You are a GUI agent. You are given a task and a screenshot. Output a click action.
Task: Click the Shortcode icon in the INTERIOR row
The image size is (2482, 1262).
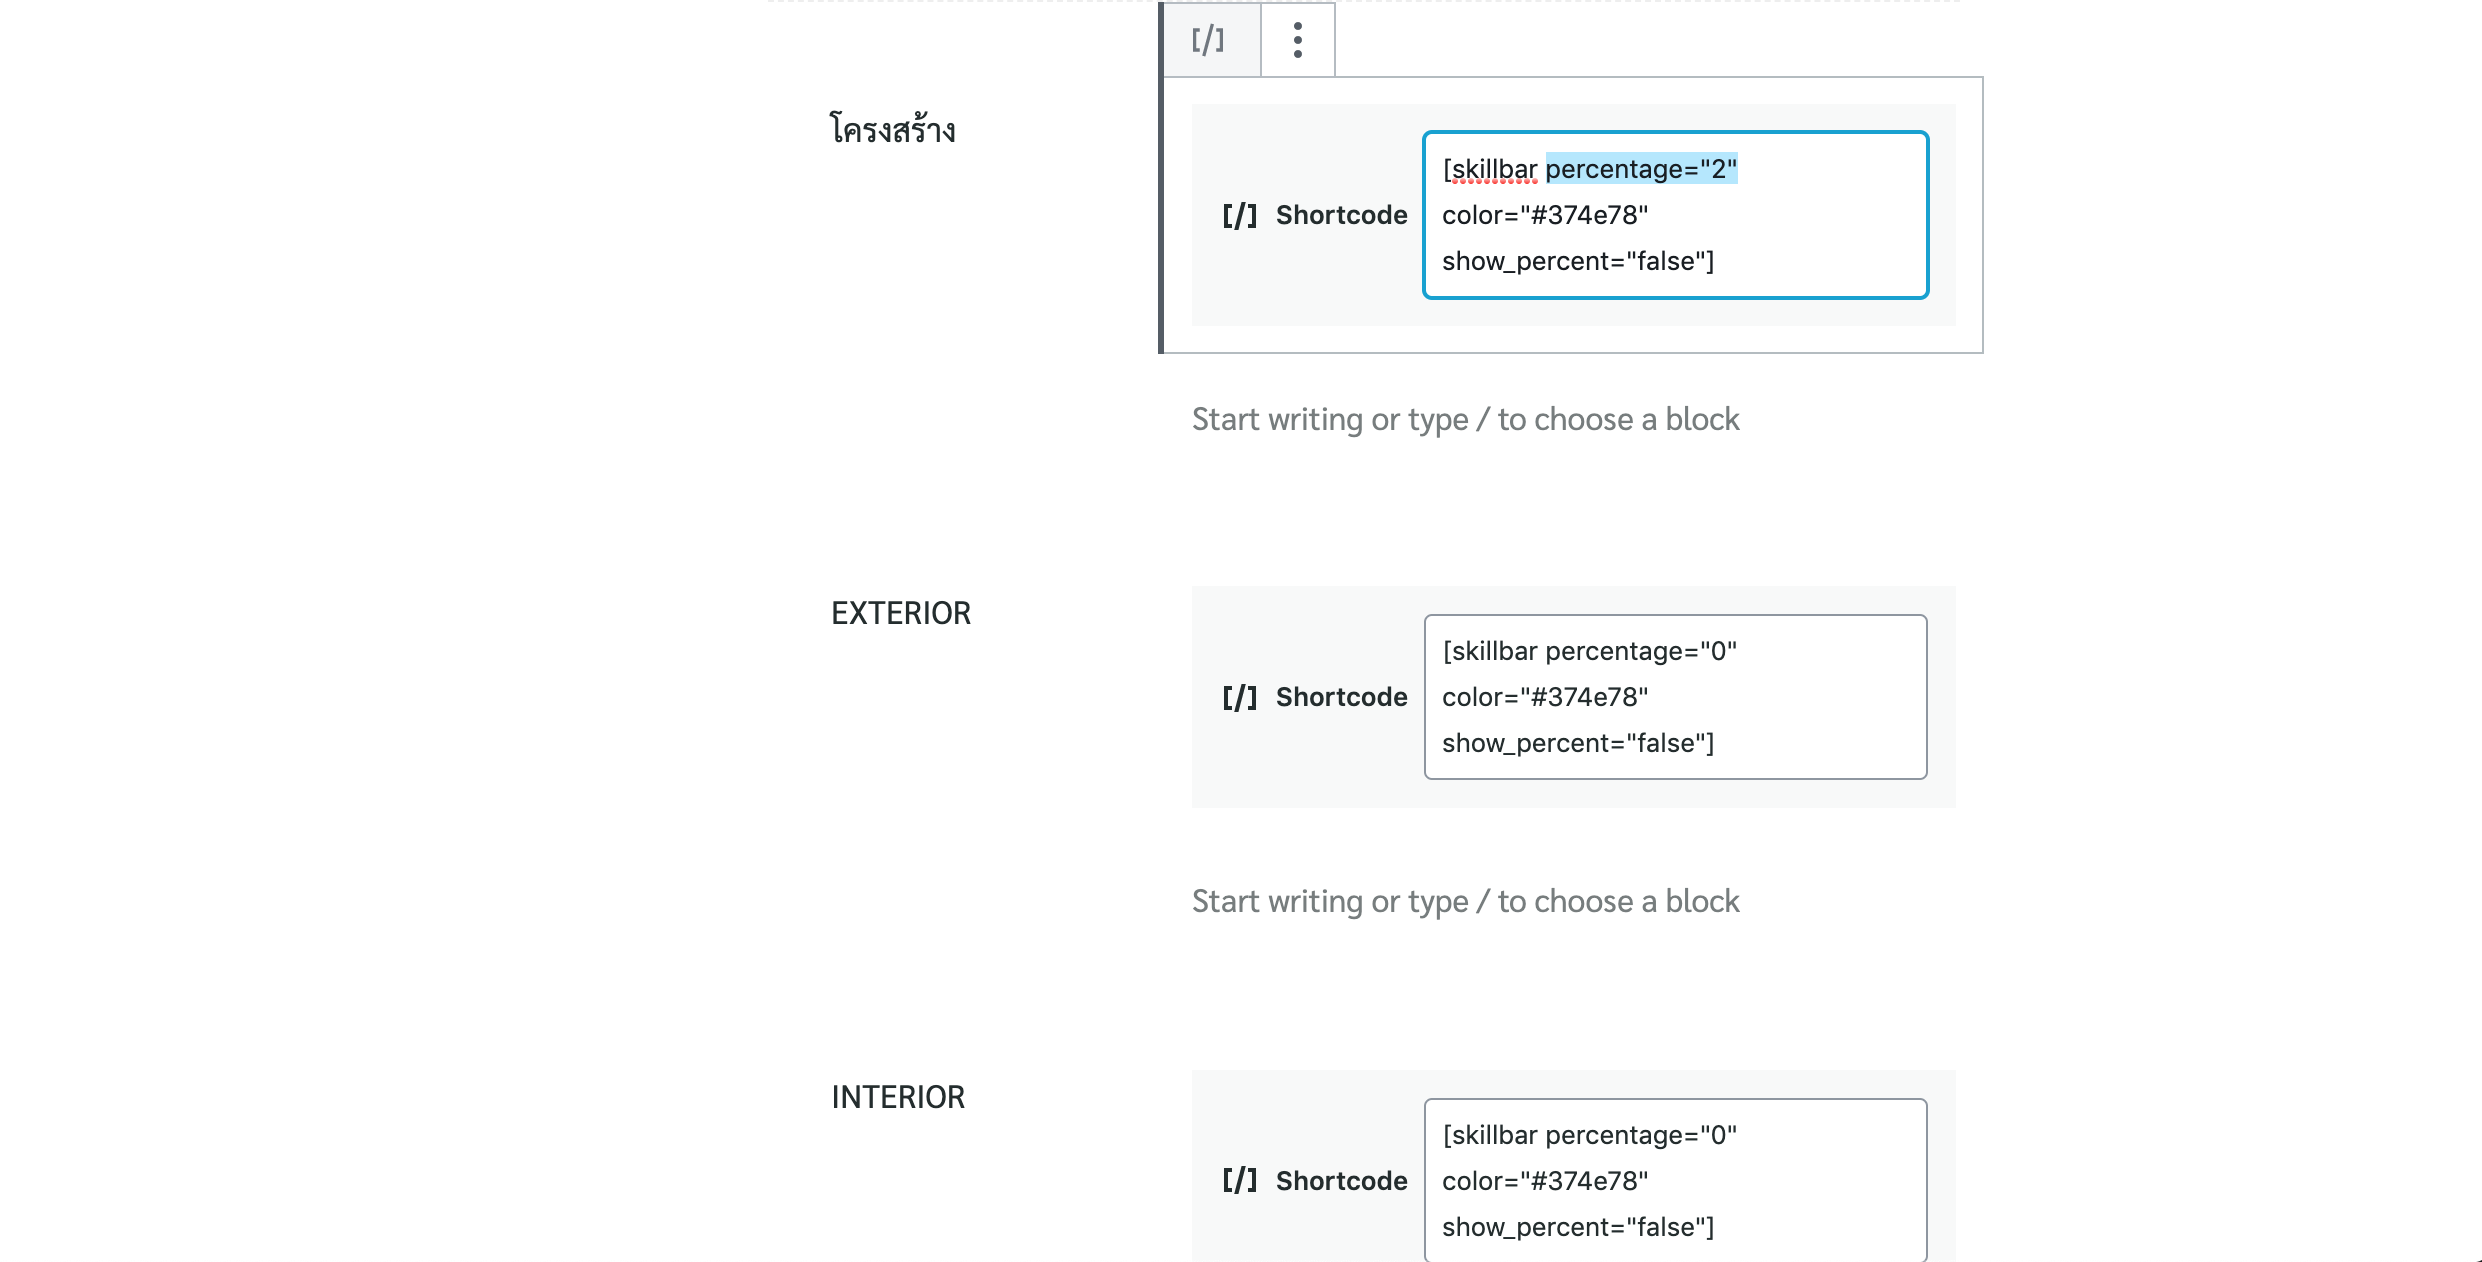(1239, 1181)
